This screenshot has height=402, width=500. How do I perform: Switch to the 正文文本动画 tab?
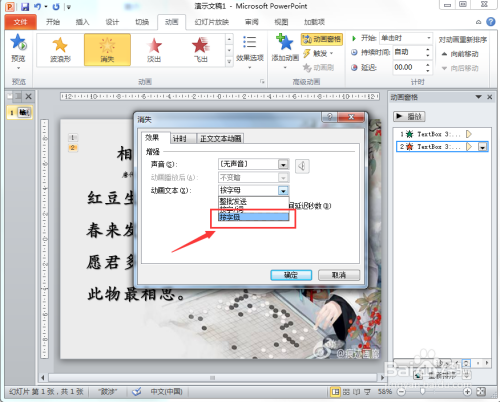220,138
